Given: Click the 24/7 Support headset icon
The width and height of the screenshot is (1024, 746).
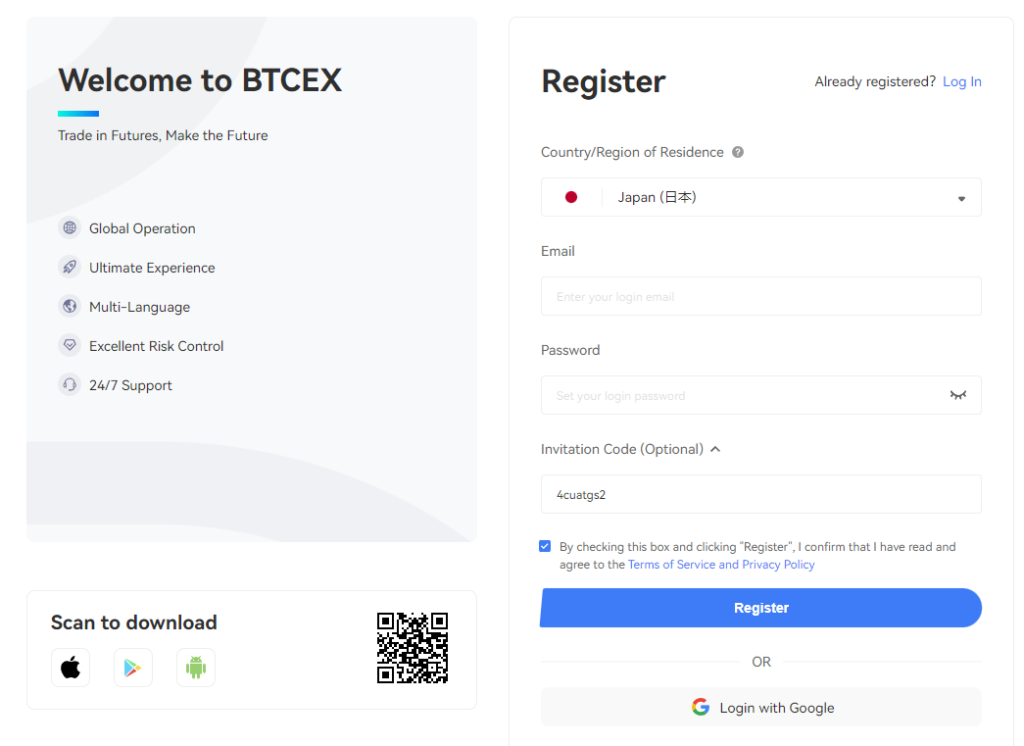Looking at the screenshot, I should click(x=70, y=385).
